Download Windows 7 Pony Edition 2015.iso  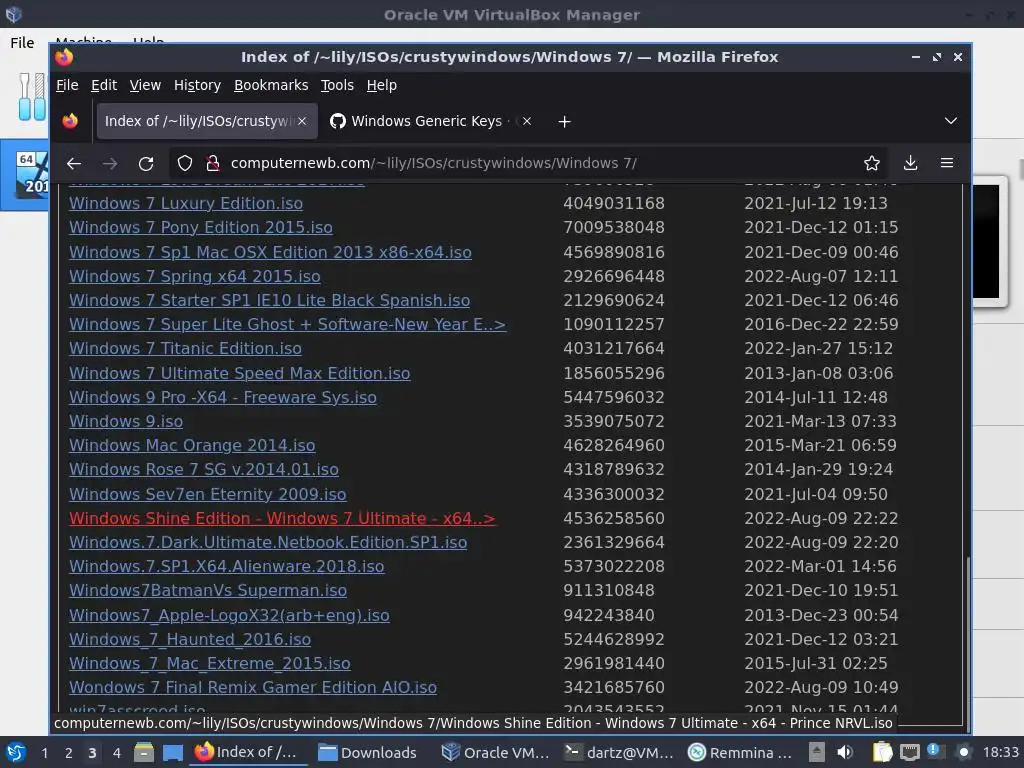(200, 227)
